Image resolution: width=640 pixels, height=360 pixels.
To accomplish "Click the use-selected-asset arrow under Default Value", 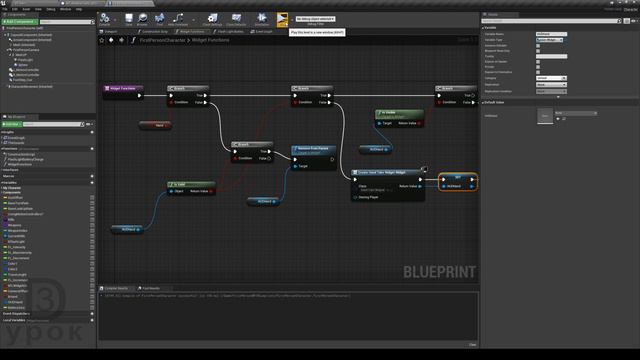I will pyautogui.click(x=558, y=119).
